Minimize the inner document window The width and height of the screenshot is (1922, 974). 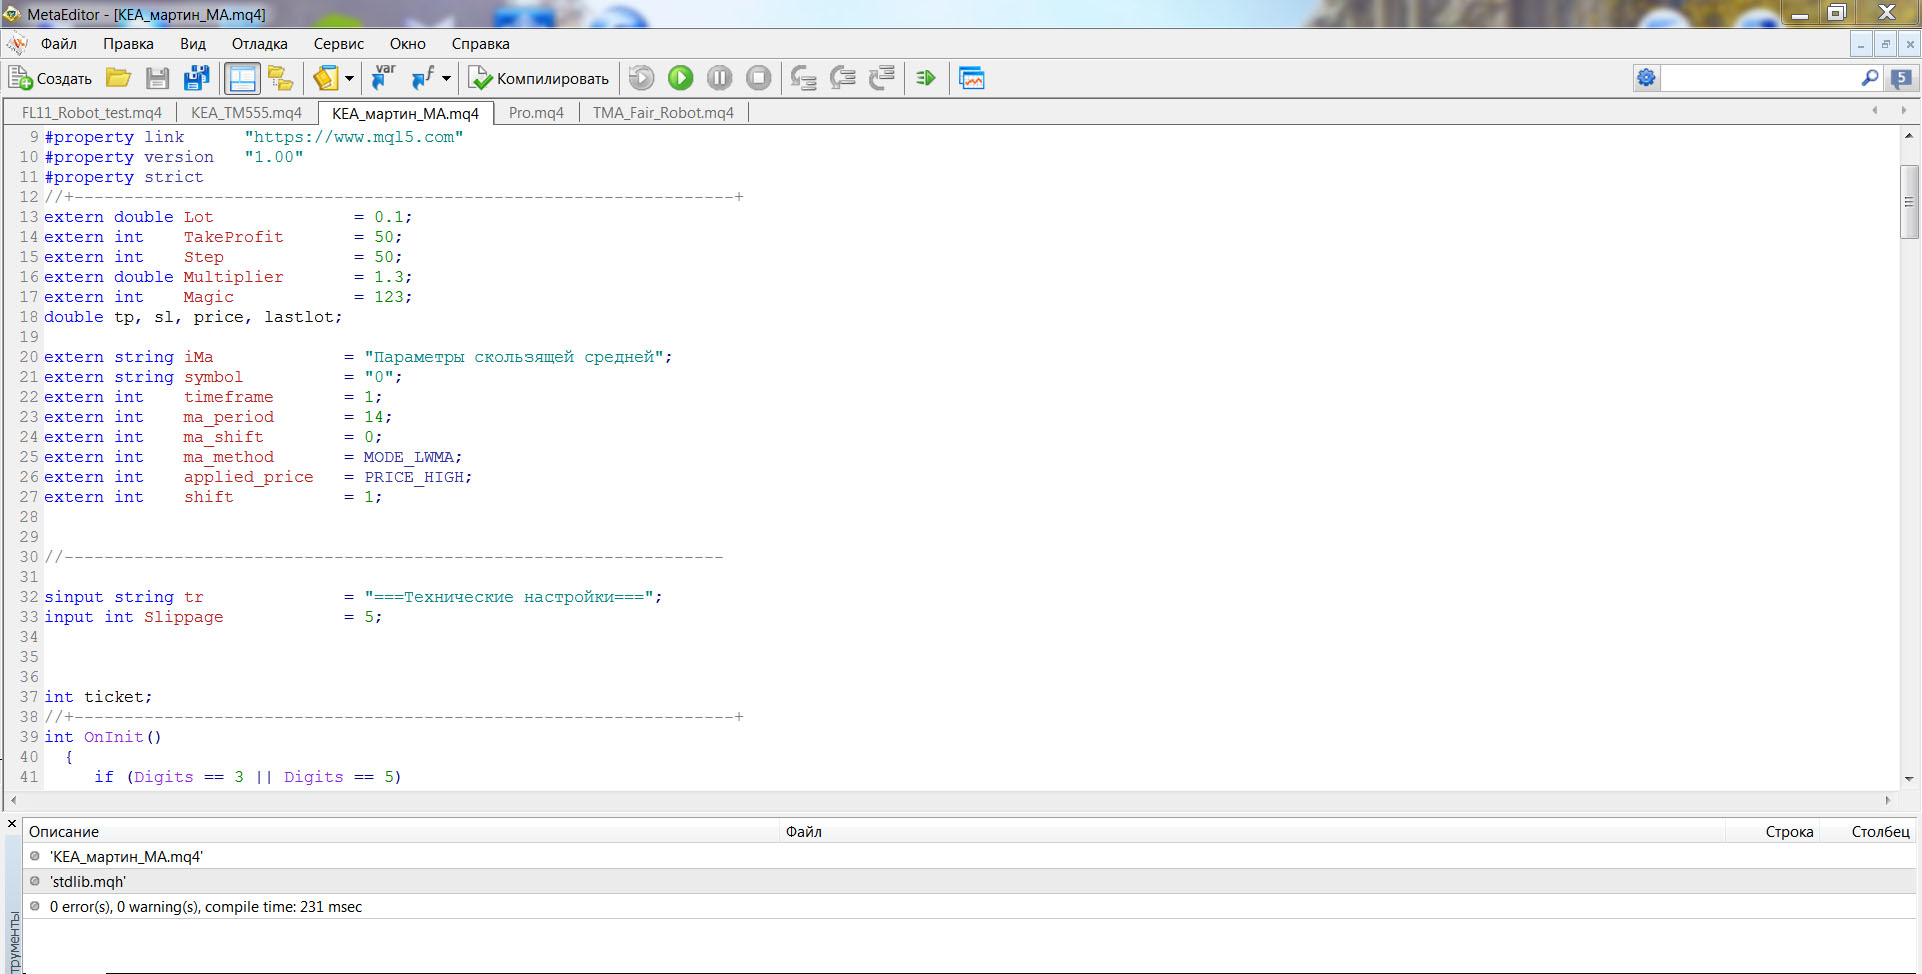click(x=1861, y=44)
